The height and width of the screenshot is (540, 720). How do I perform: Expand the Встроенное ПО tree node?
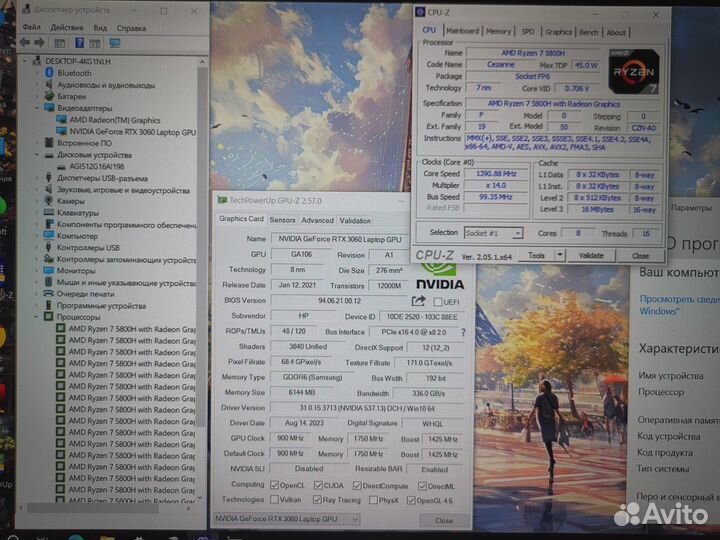tap(37, 143)
